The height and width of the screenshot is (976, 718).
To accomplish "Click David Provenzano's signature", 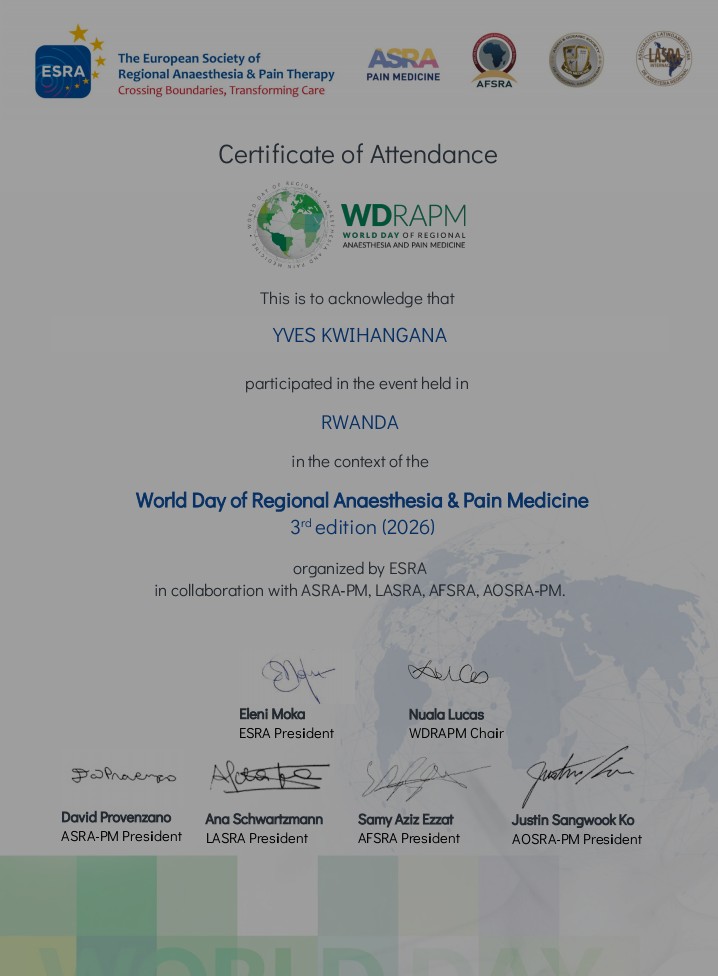I will [x=123, y=776].
